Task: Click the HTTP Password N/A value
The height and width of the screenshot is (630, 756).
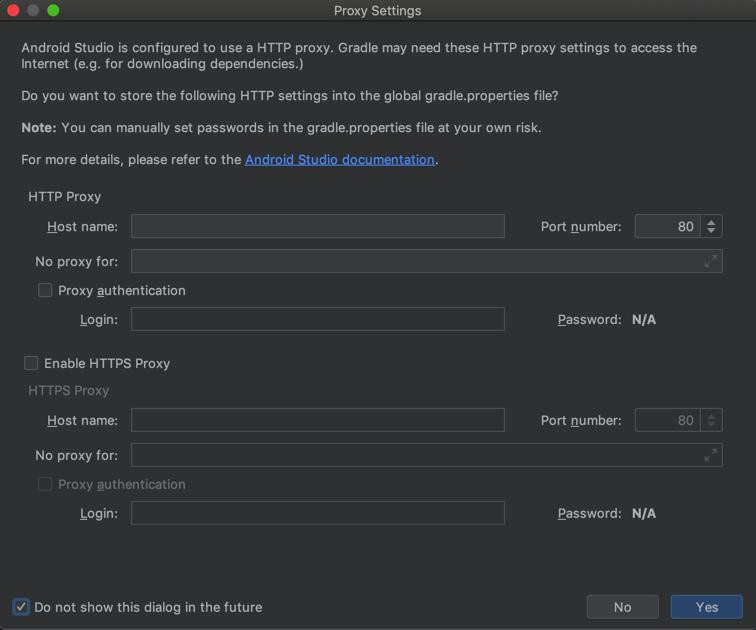Action: point(644,320)
